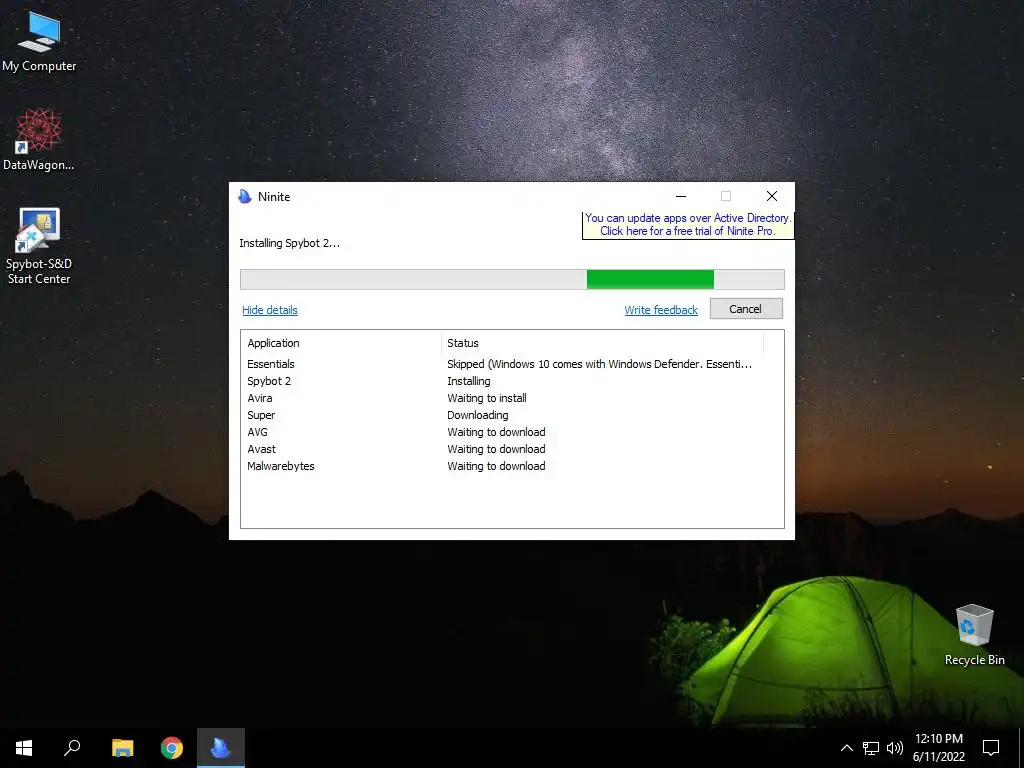This screenshot has width=1024, height=768.
Task: Select the Malwarebytes application row
Action: (512, 466)
